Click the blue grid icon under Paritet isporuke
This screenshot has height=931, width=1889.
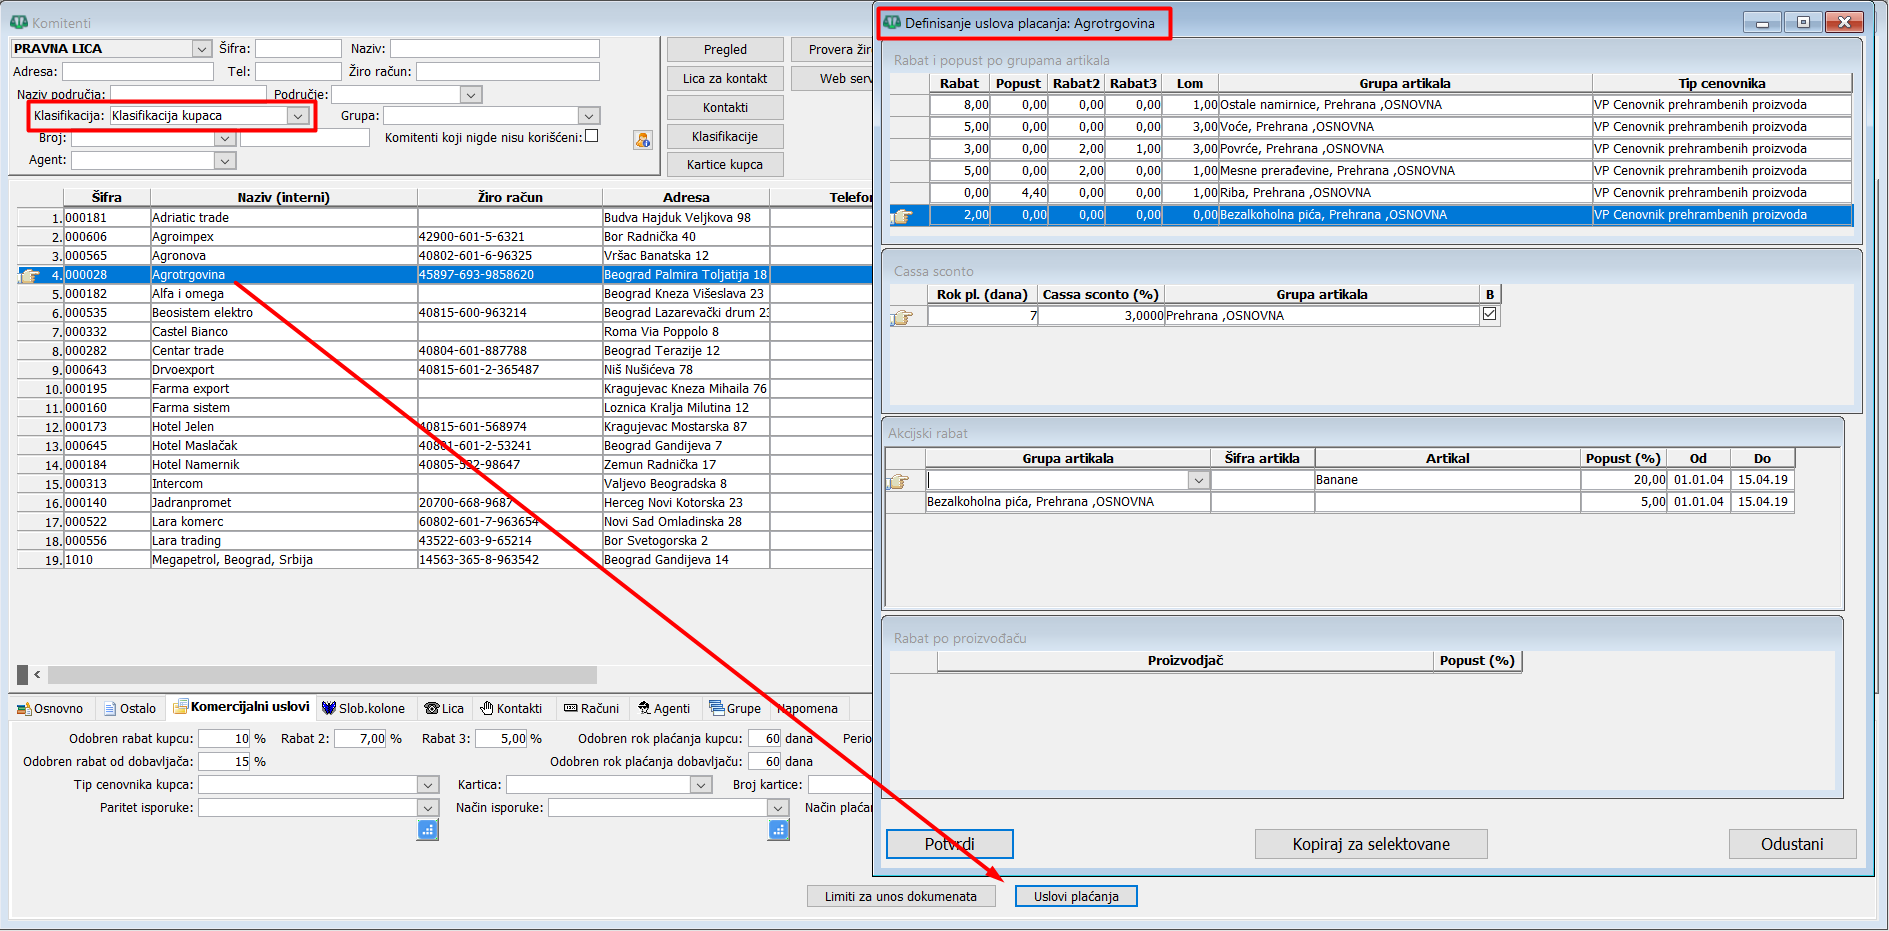click(x=428, y=830)
